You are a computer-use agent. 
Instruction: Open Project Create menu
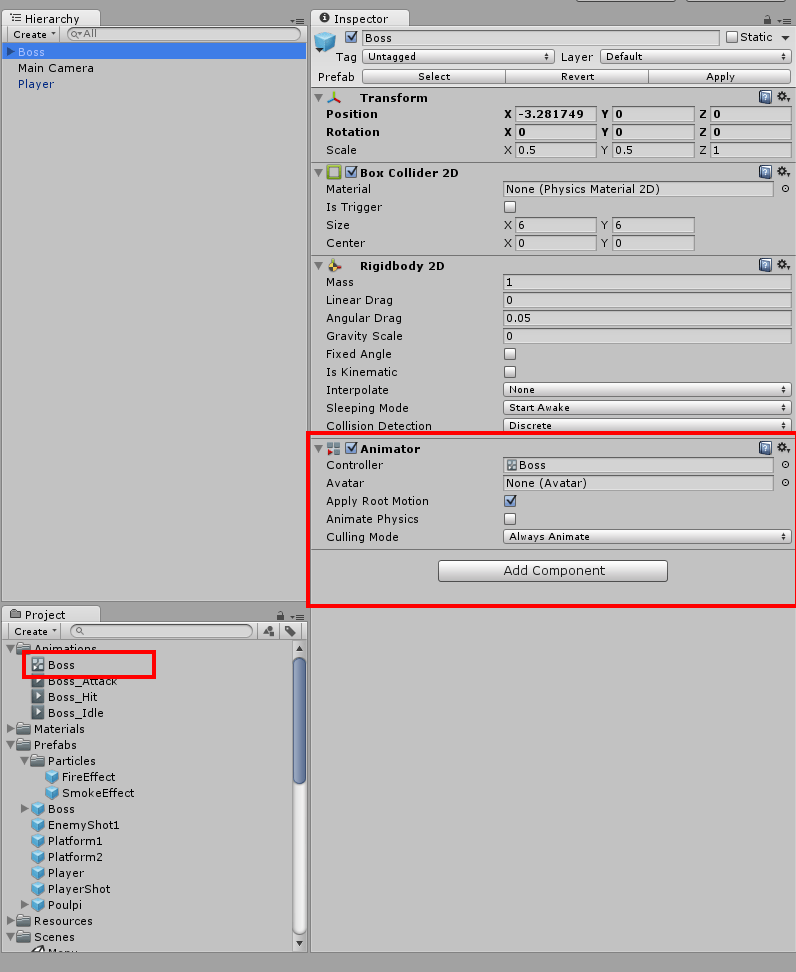[34, 631]
